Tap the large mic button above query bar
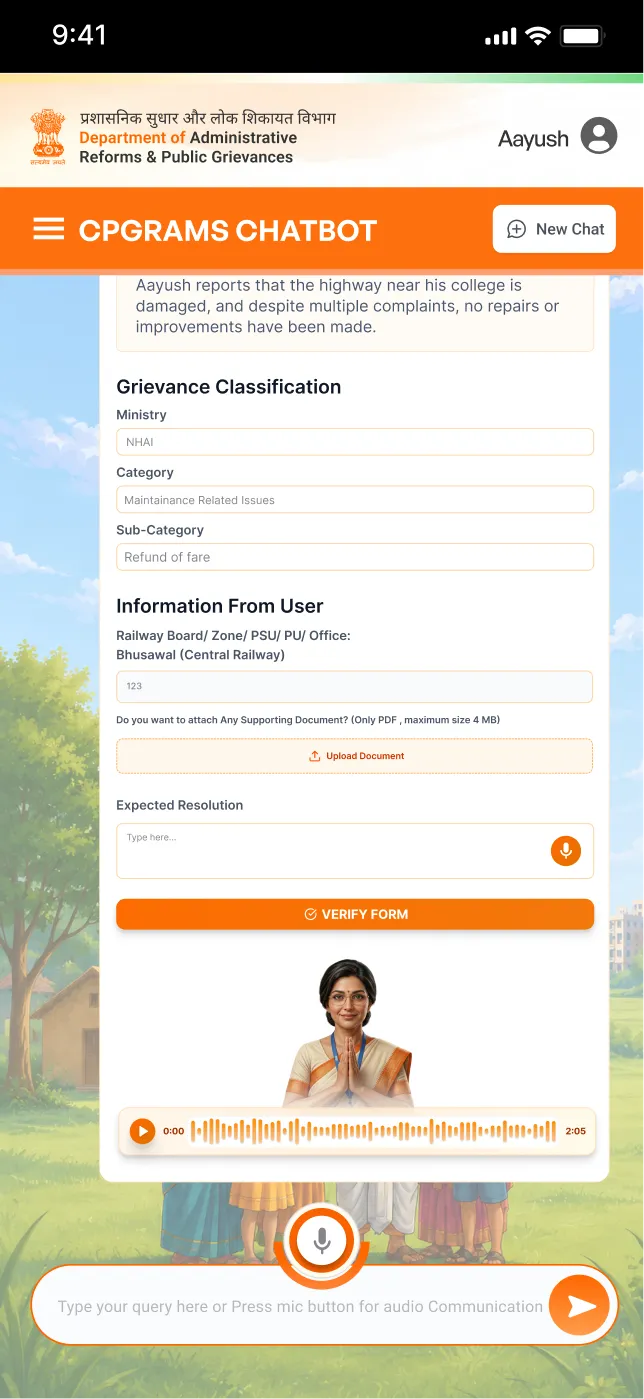The width and height of the screenshot is (644, 1399). 322,1241
